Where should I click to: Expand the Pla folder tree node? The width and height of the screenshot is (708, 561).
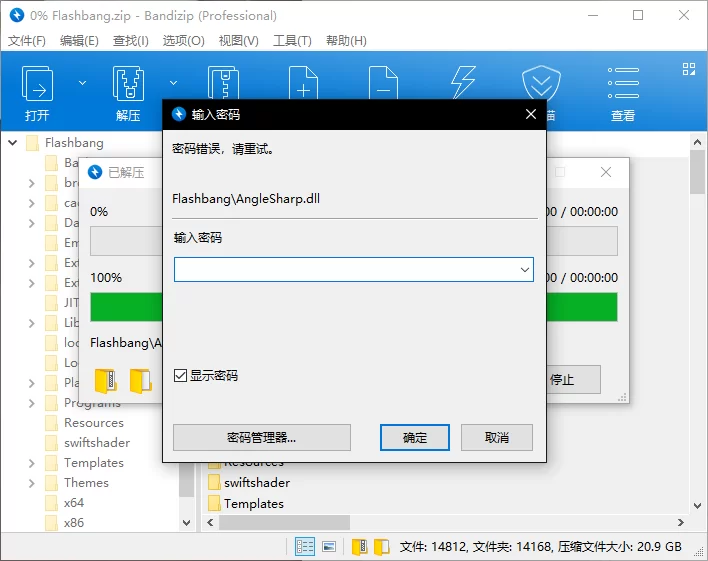[x=31, y=383]
